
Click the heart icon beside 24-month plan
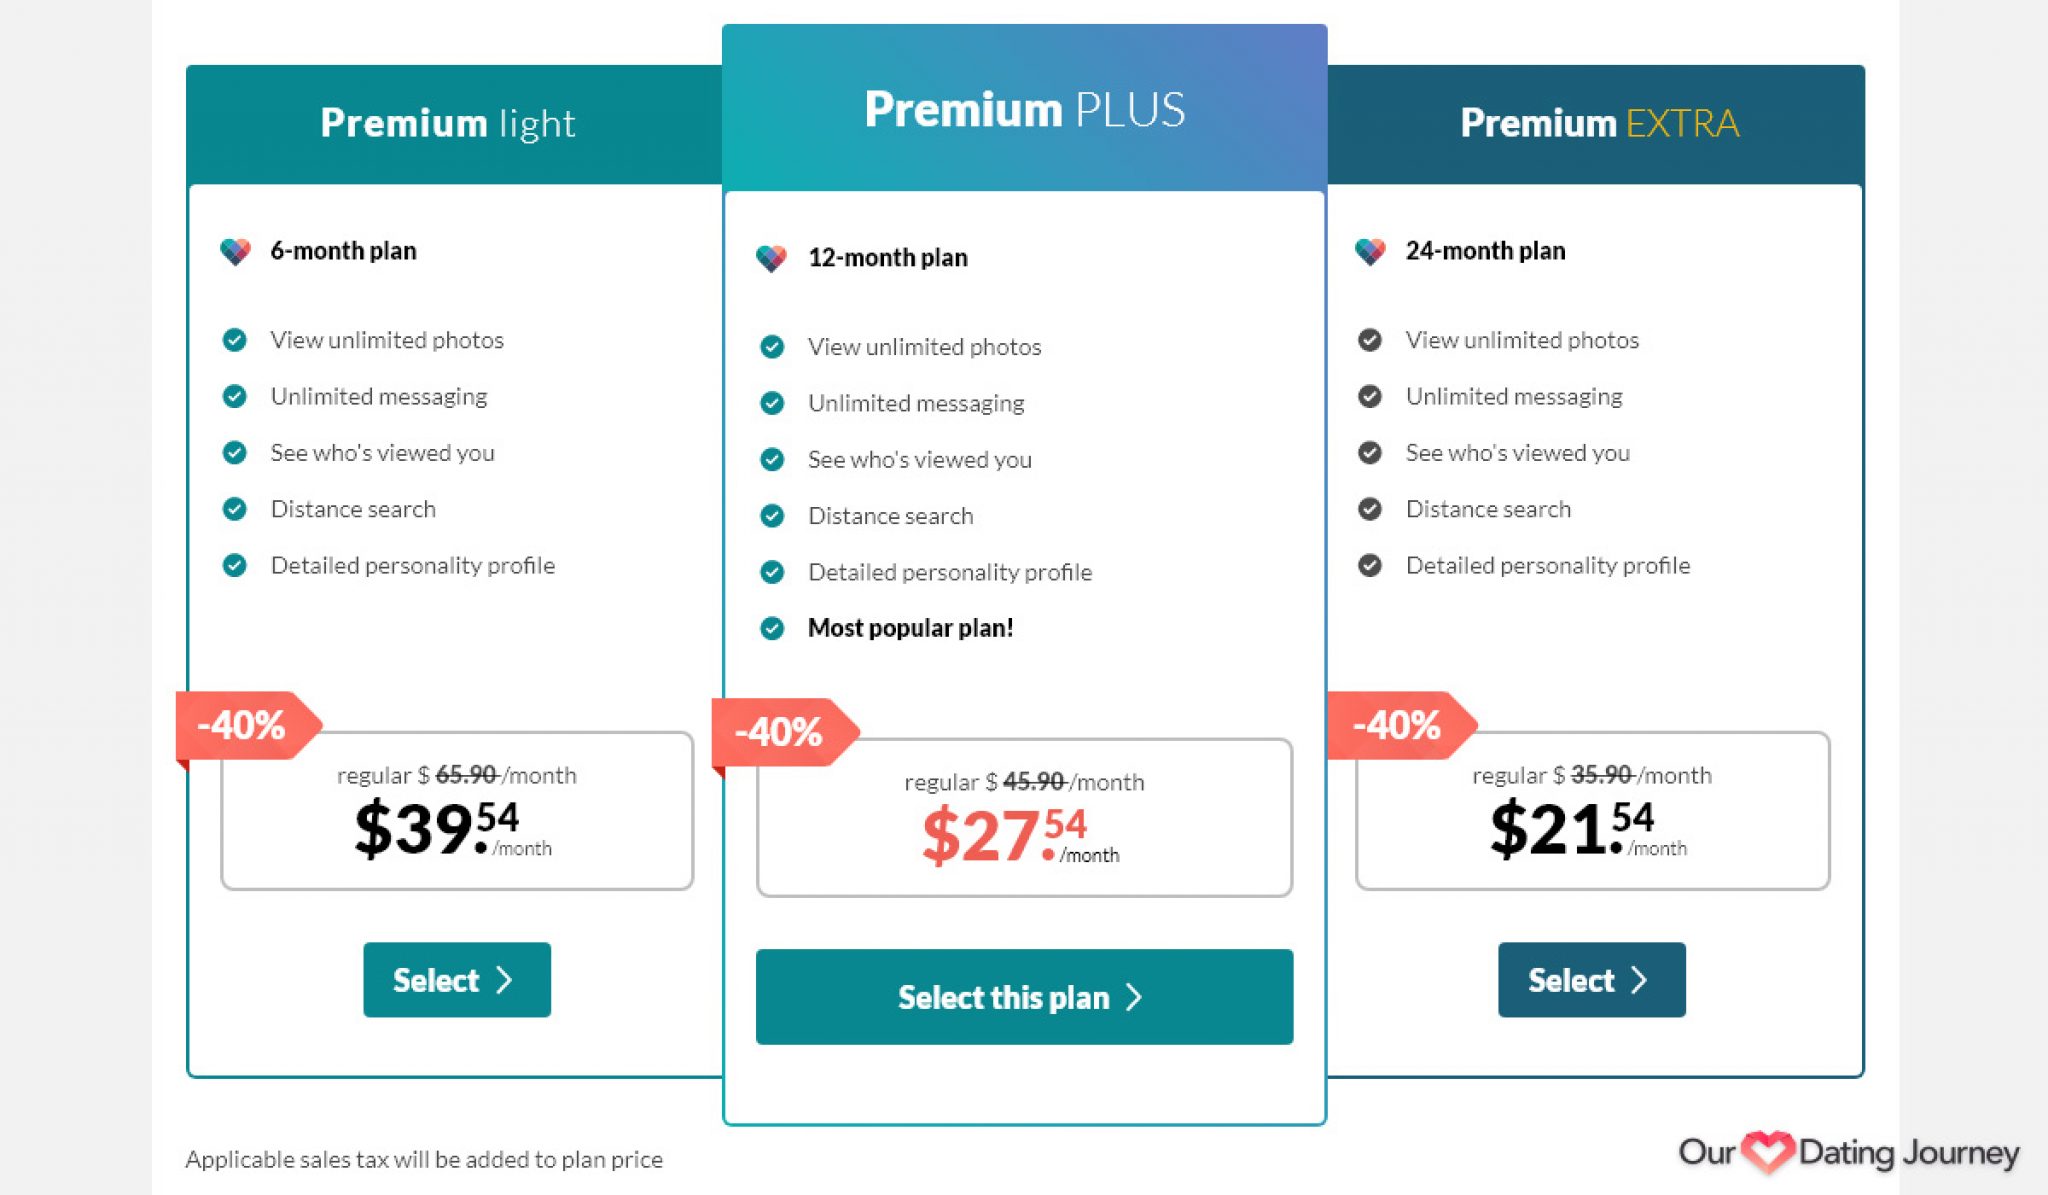point(1371,251)
